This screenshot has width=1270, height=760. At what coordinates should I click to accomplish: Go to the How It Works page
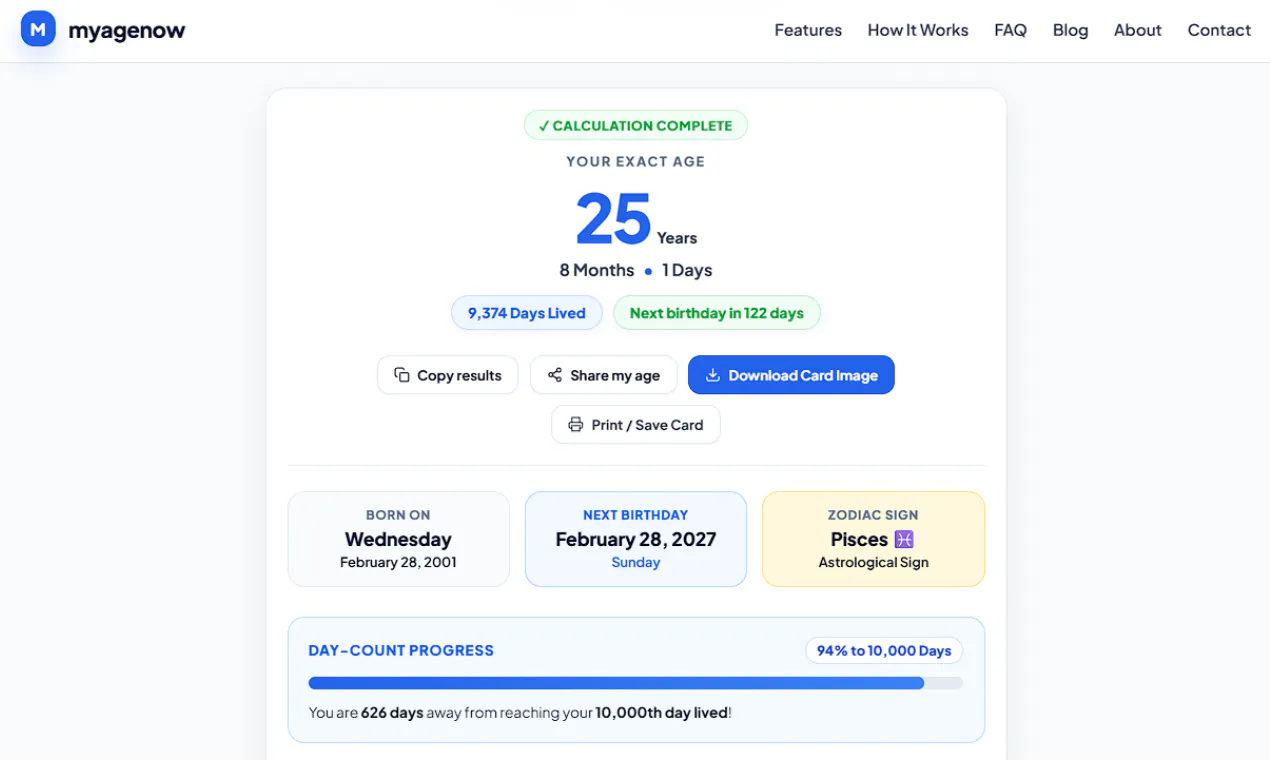pos(918,30)
